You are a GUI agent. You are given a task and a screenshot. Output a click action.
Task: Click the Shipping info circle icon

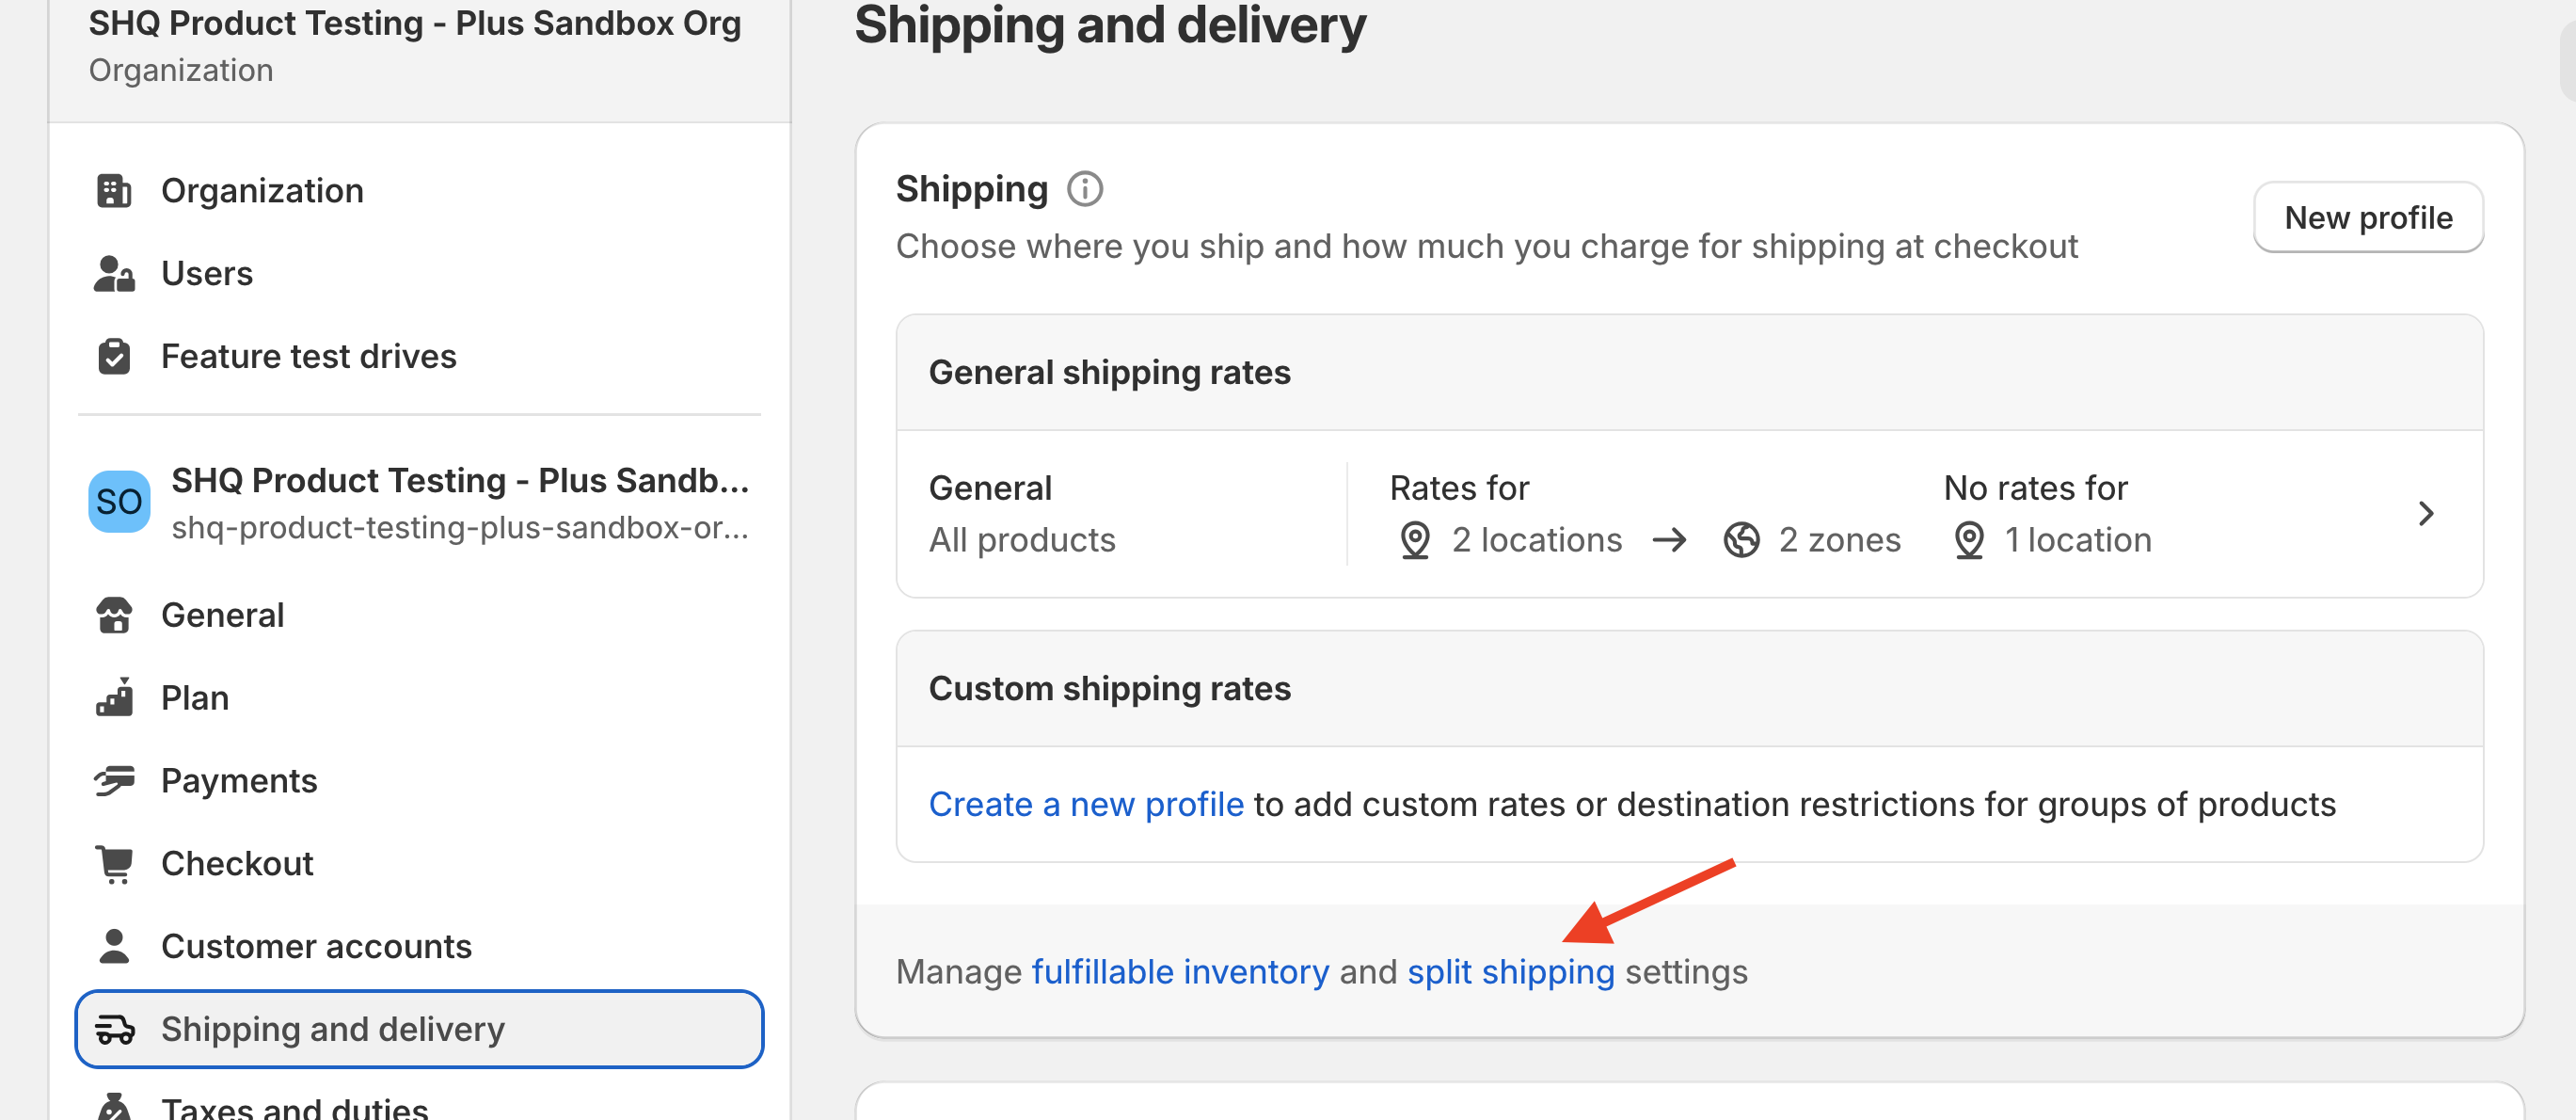pos(1085,189)
